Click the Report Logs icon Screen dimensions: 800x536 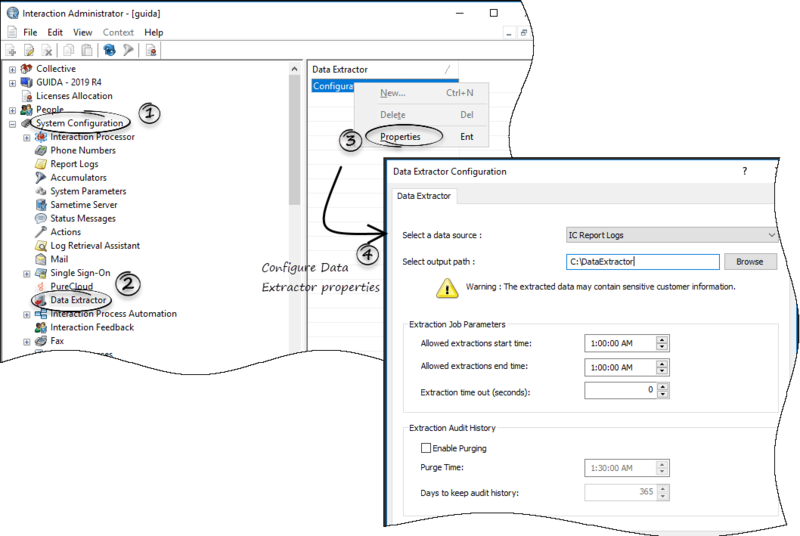41,164
